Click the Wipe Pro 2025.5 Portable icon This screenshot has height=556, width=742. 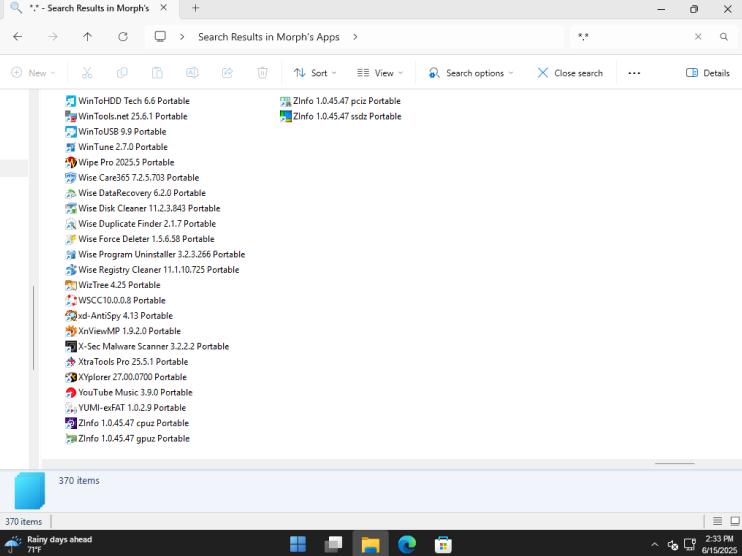[x=71, y=162]
